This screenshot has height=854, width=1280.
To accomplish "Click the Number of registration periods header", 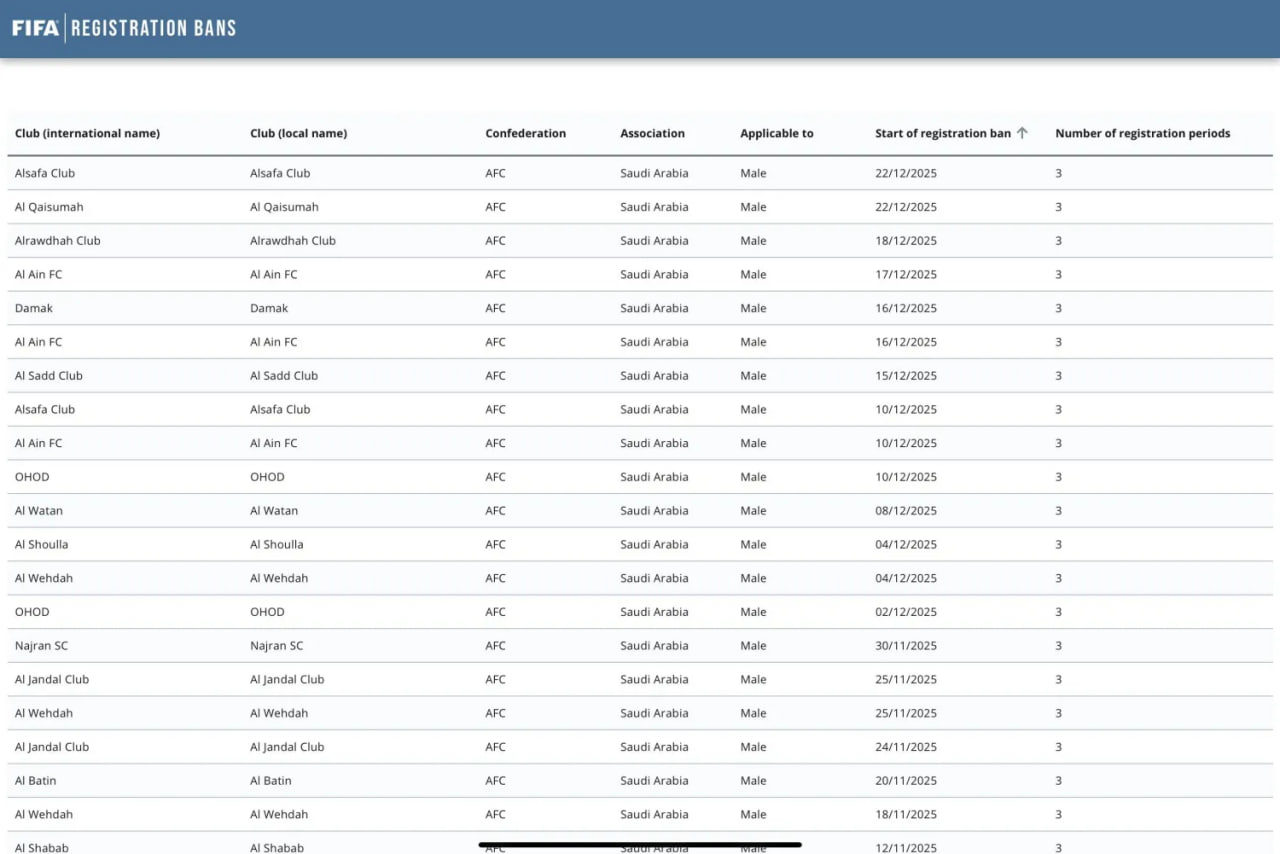I will click(x=1142, y=133).
